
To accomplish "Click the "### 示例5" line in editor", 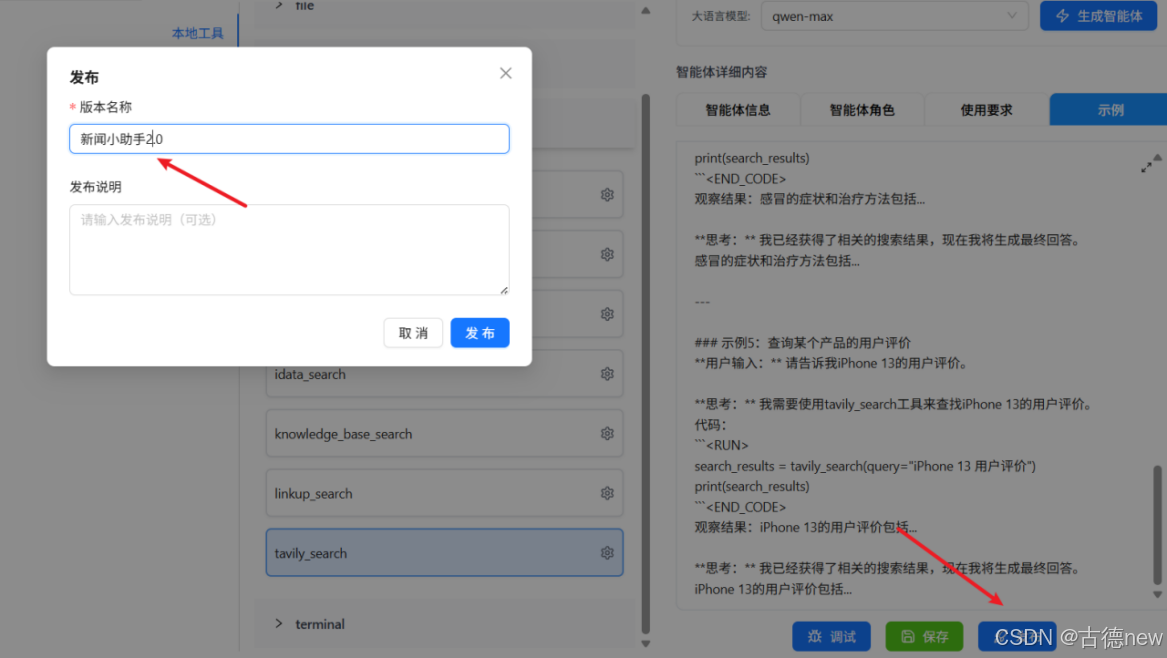I will coord(802,342).
